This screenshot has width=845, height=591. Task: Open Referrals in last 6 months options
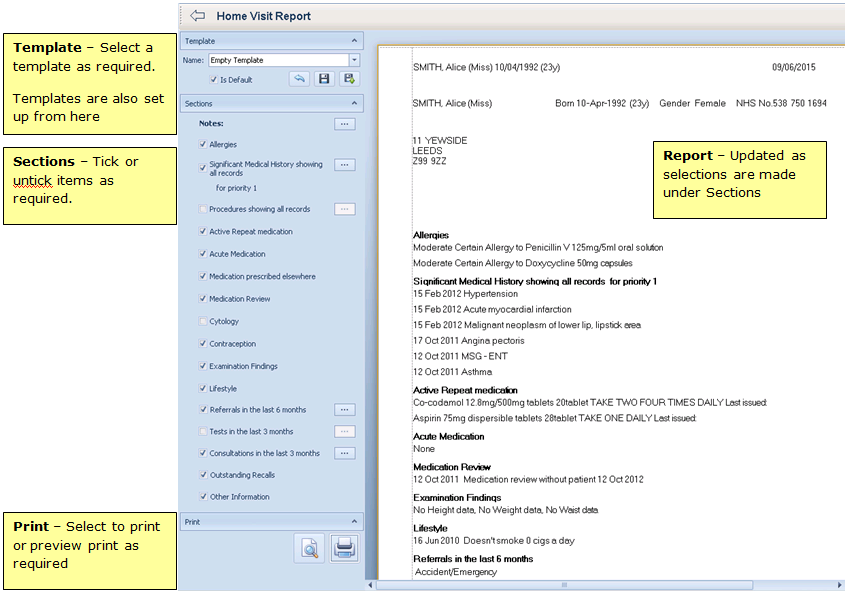point(344,410)
